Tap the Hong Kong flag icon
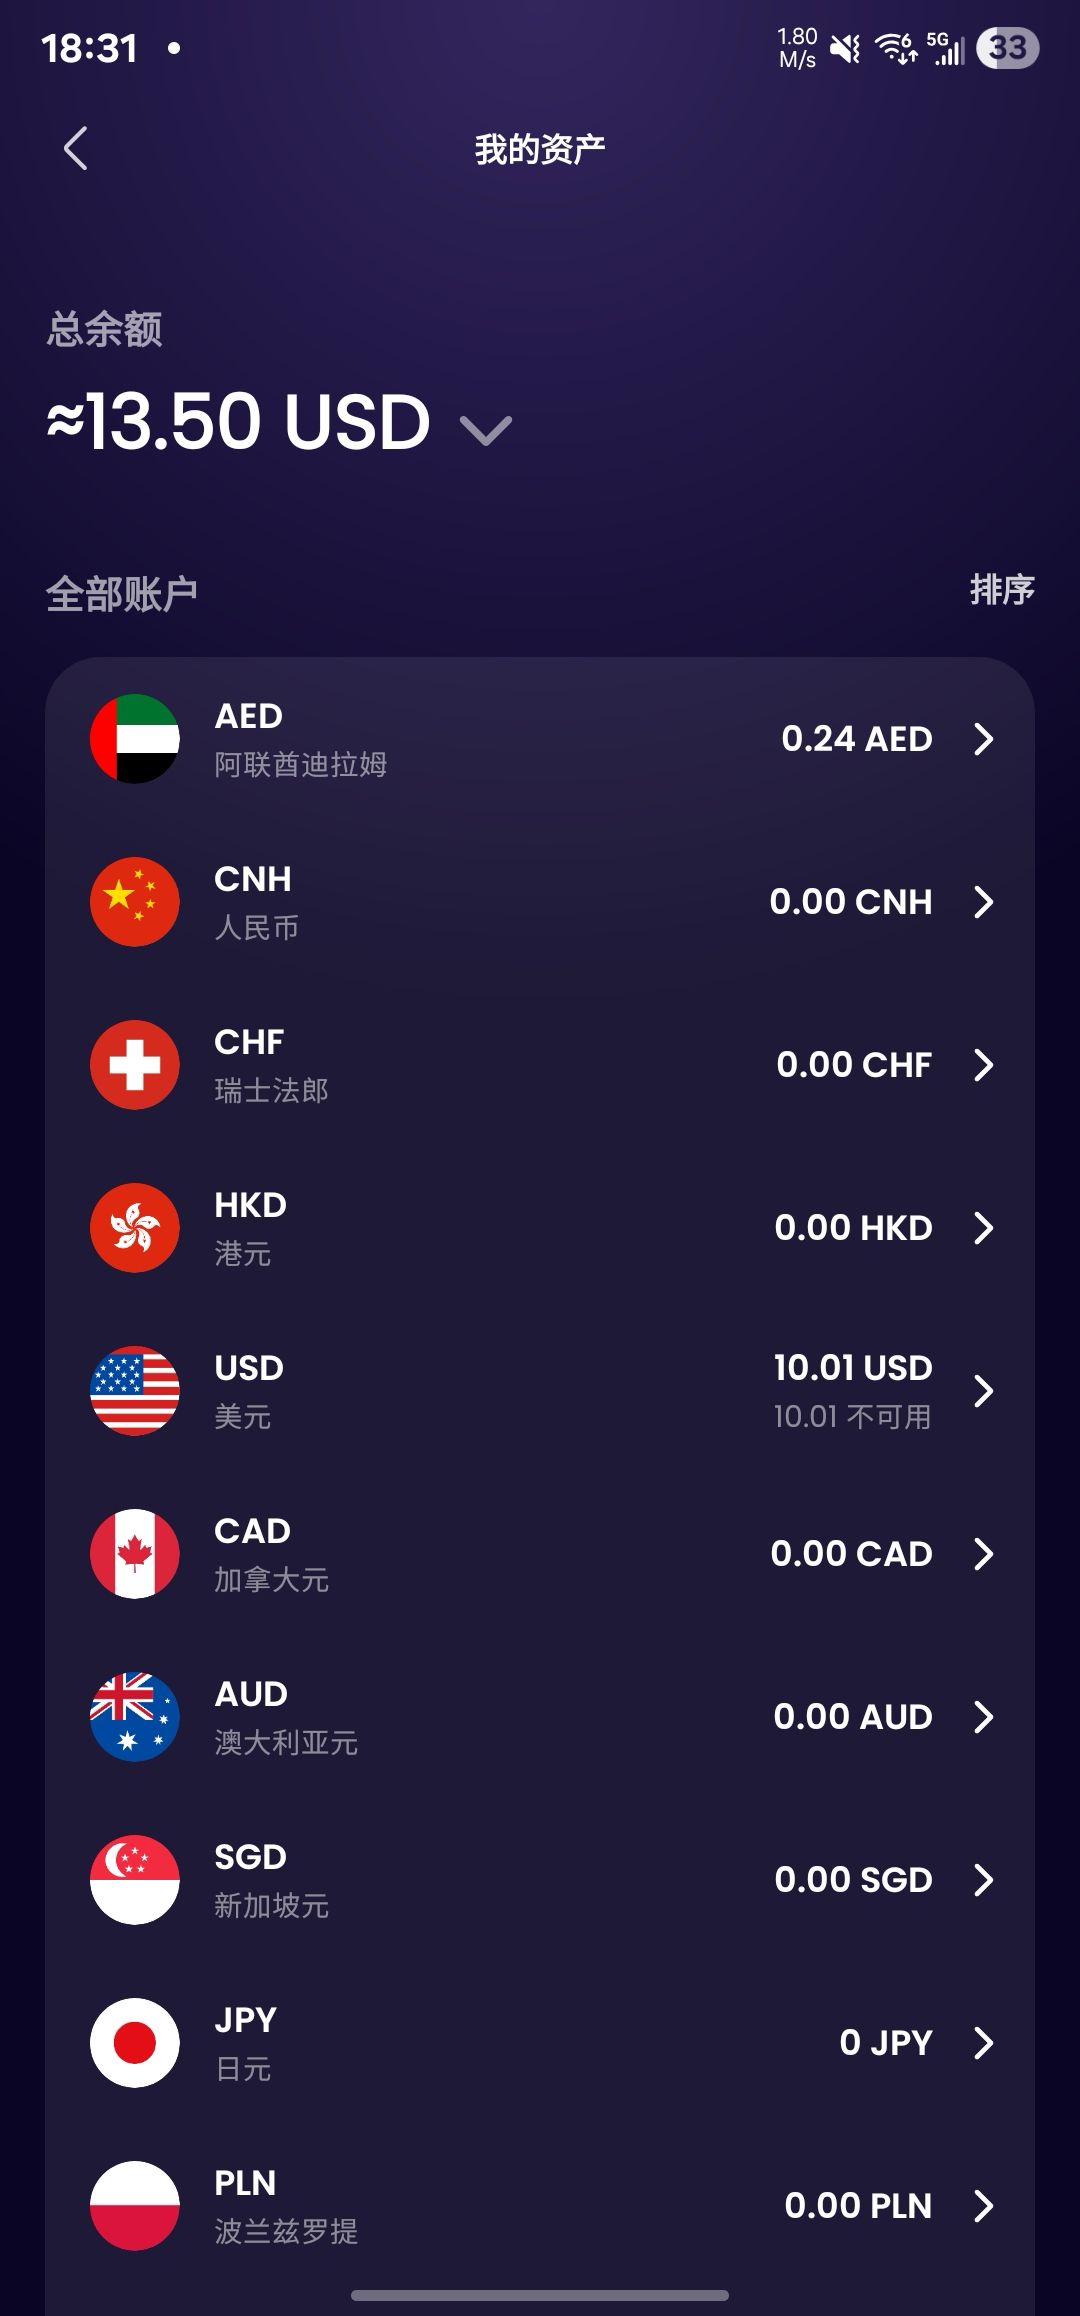1080x2316 pixels. 135,1228
